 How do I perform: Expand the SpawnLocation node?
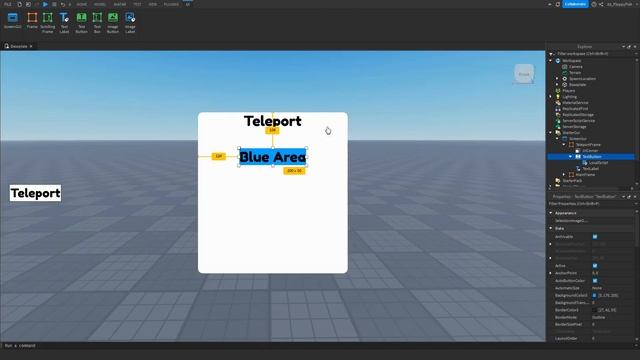coord(557,78)
